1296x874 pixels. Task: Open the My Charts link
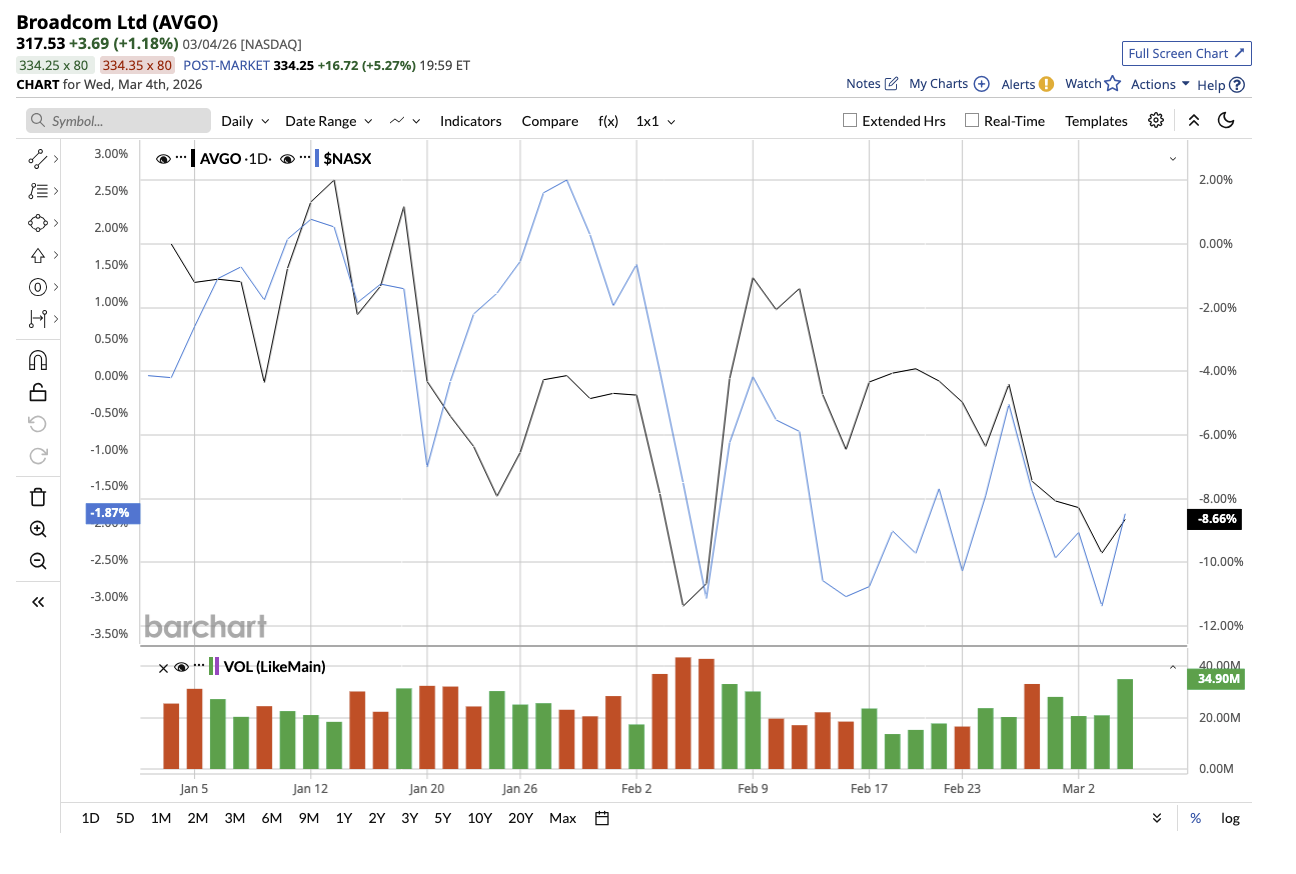tap(939, 84)
